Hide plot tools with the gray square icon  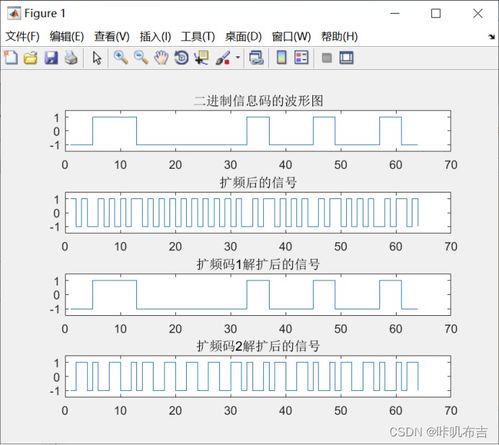pos(327,58)
